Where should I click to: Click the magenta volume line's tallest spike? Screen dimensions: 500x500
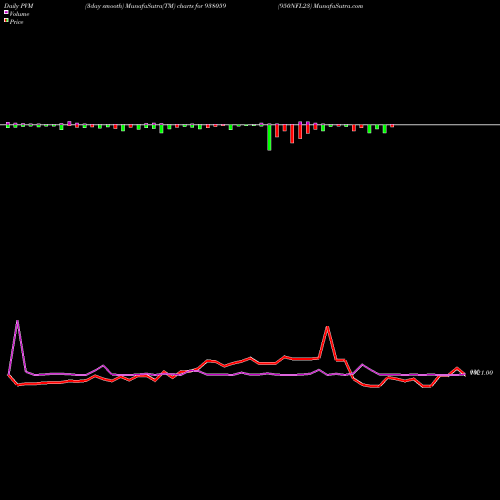[x=17, y=321]
